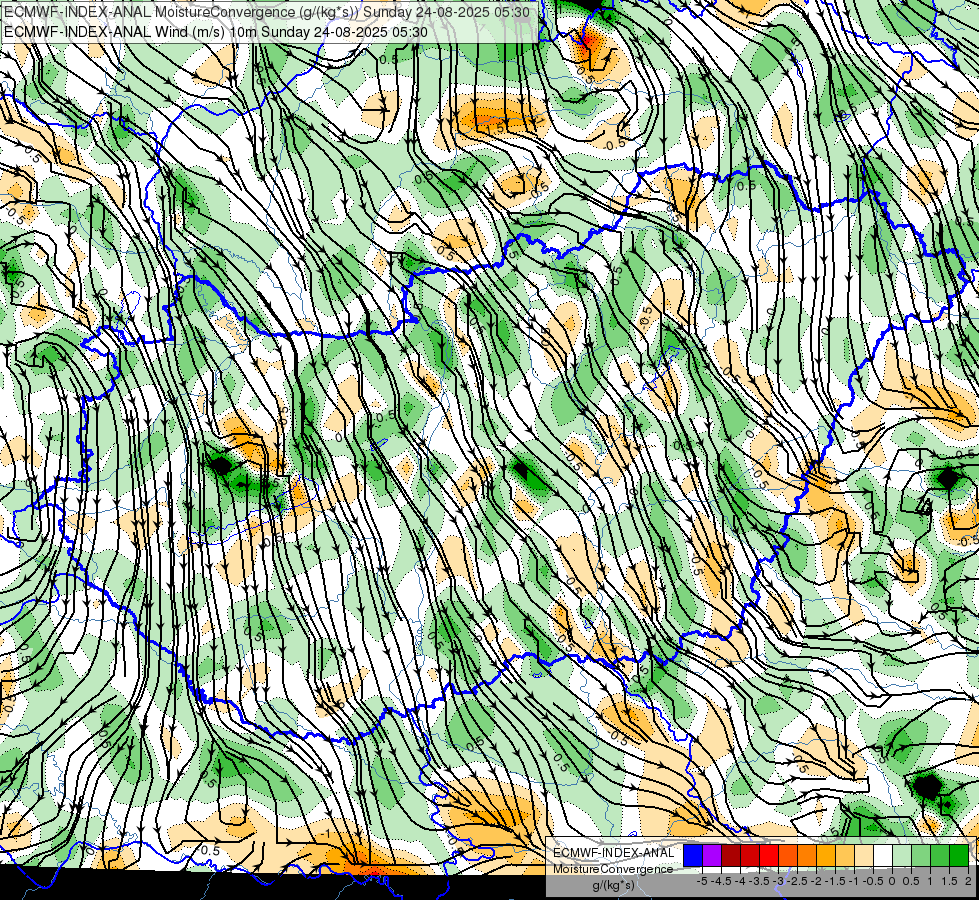The height and width of the screenshot is (900, 979).
Task: Click the MoistureConvergence title line at top
Action: (x=267, y=12)
